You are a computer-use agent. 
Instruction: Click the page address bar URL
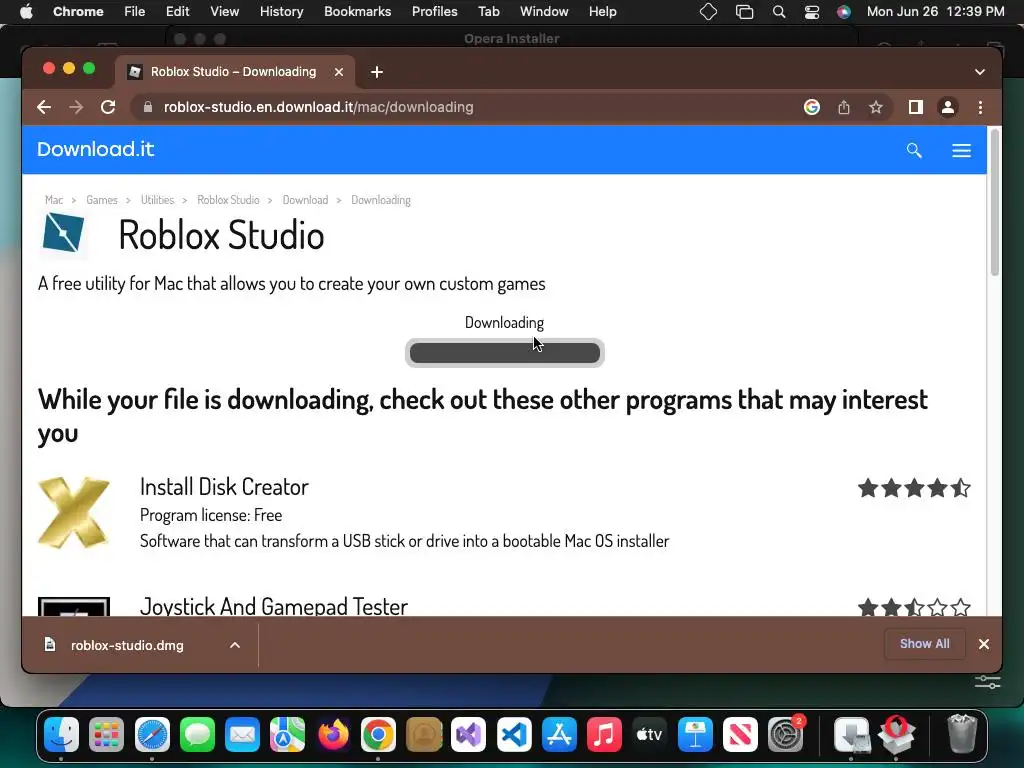(319, 107)
